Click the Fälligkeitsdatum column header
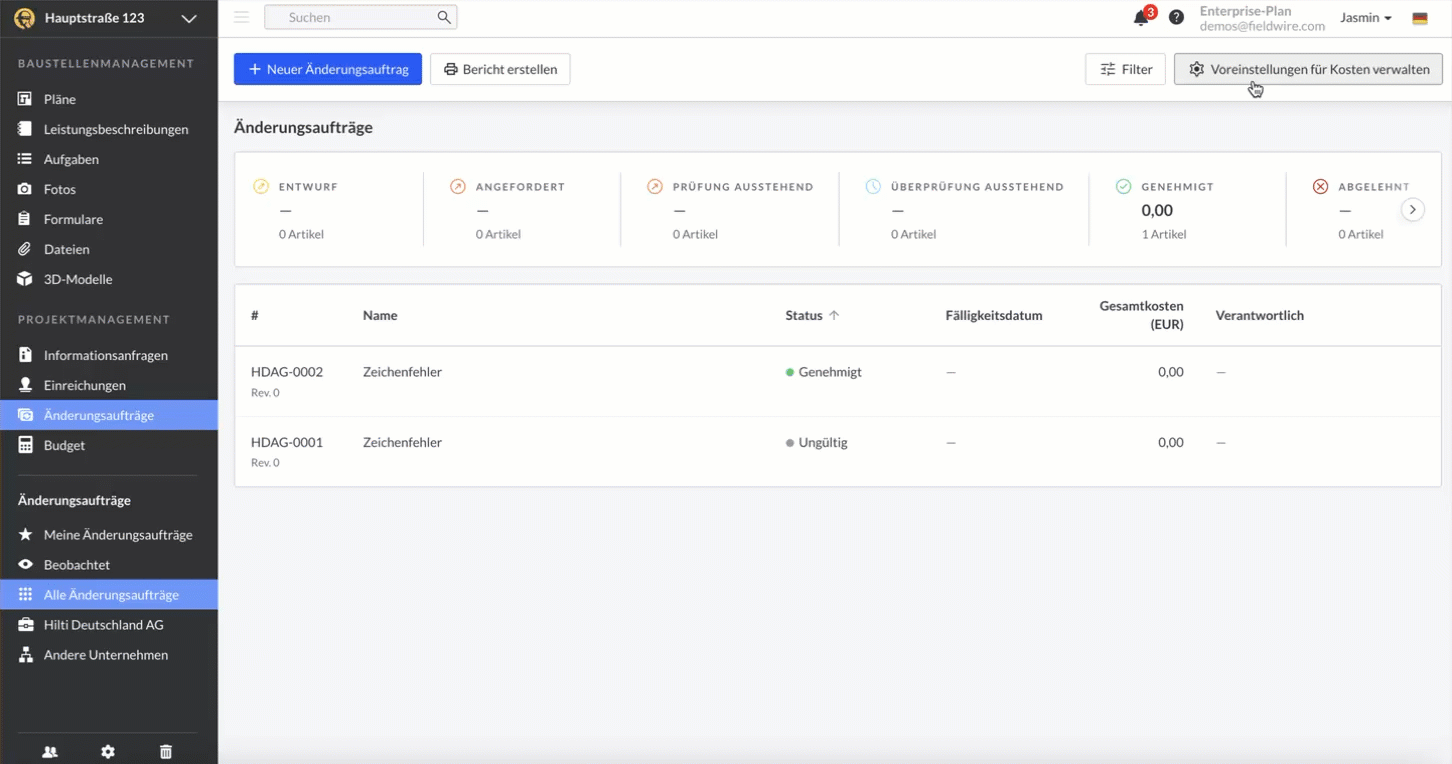This screenshot has width=1452, height=764. 994,315
